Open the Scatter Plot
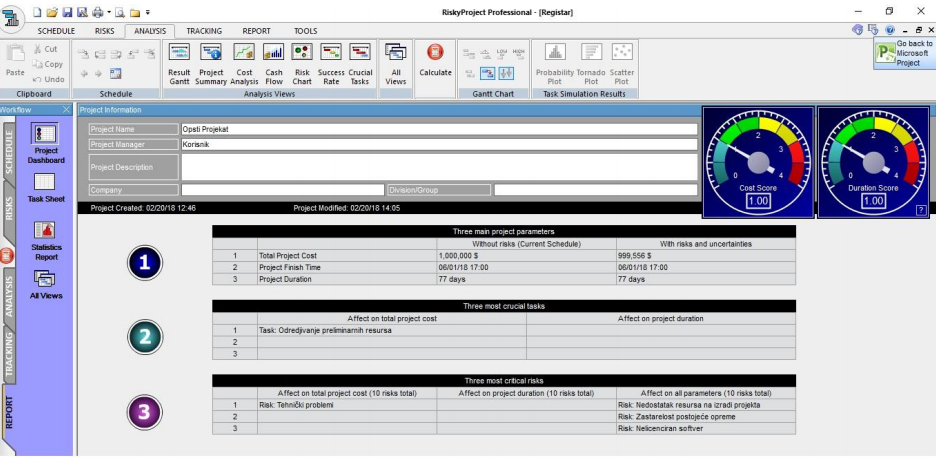The height and width of the screenshot is (460, 936). (x=622, y=64)
